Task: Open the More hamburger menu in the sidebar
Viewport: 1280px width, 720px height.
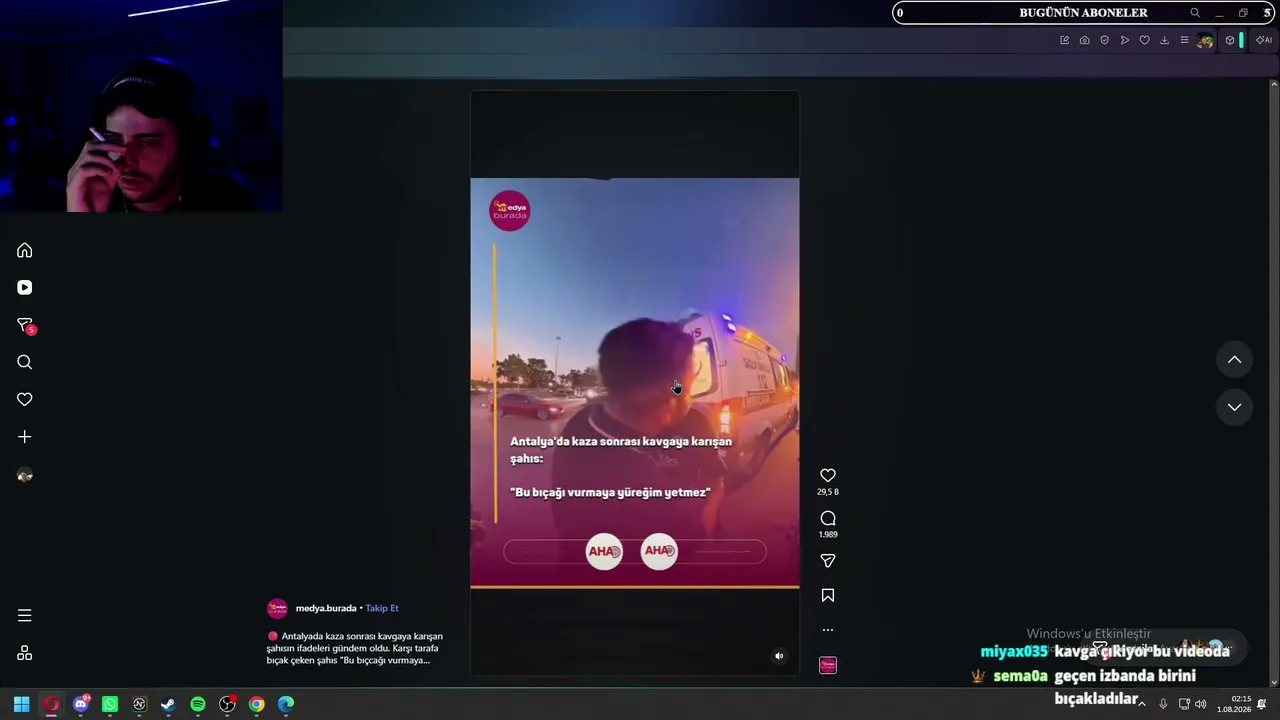Action: pyautogui.click(x=25, y=616)
